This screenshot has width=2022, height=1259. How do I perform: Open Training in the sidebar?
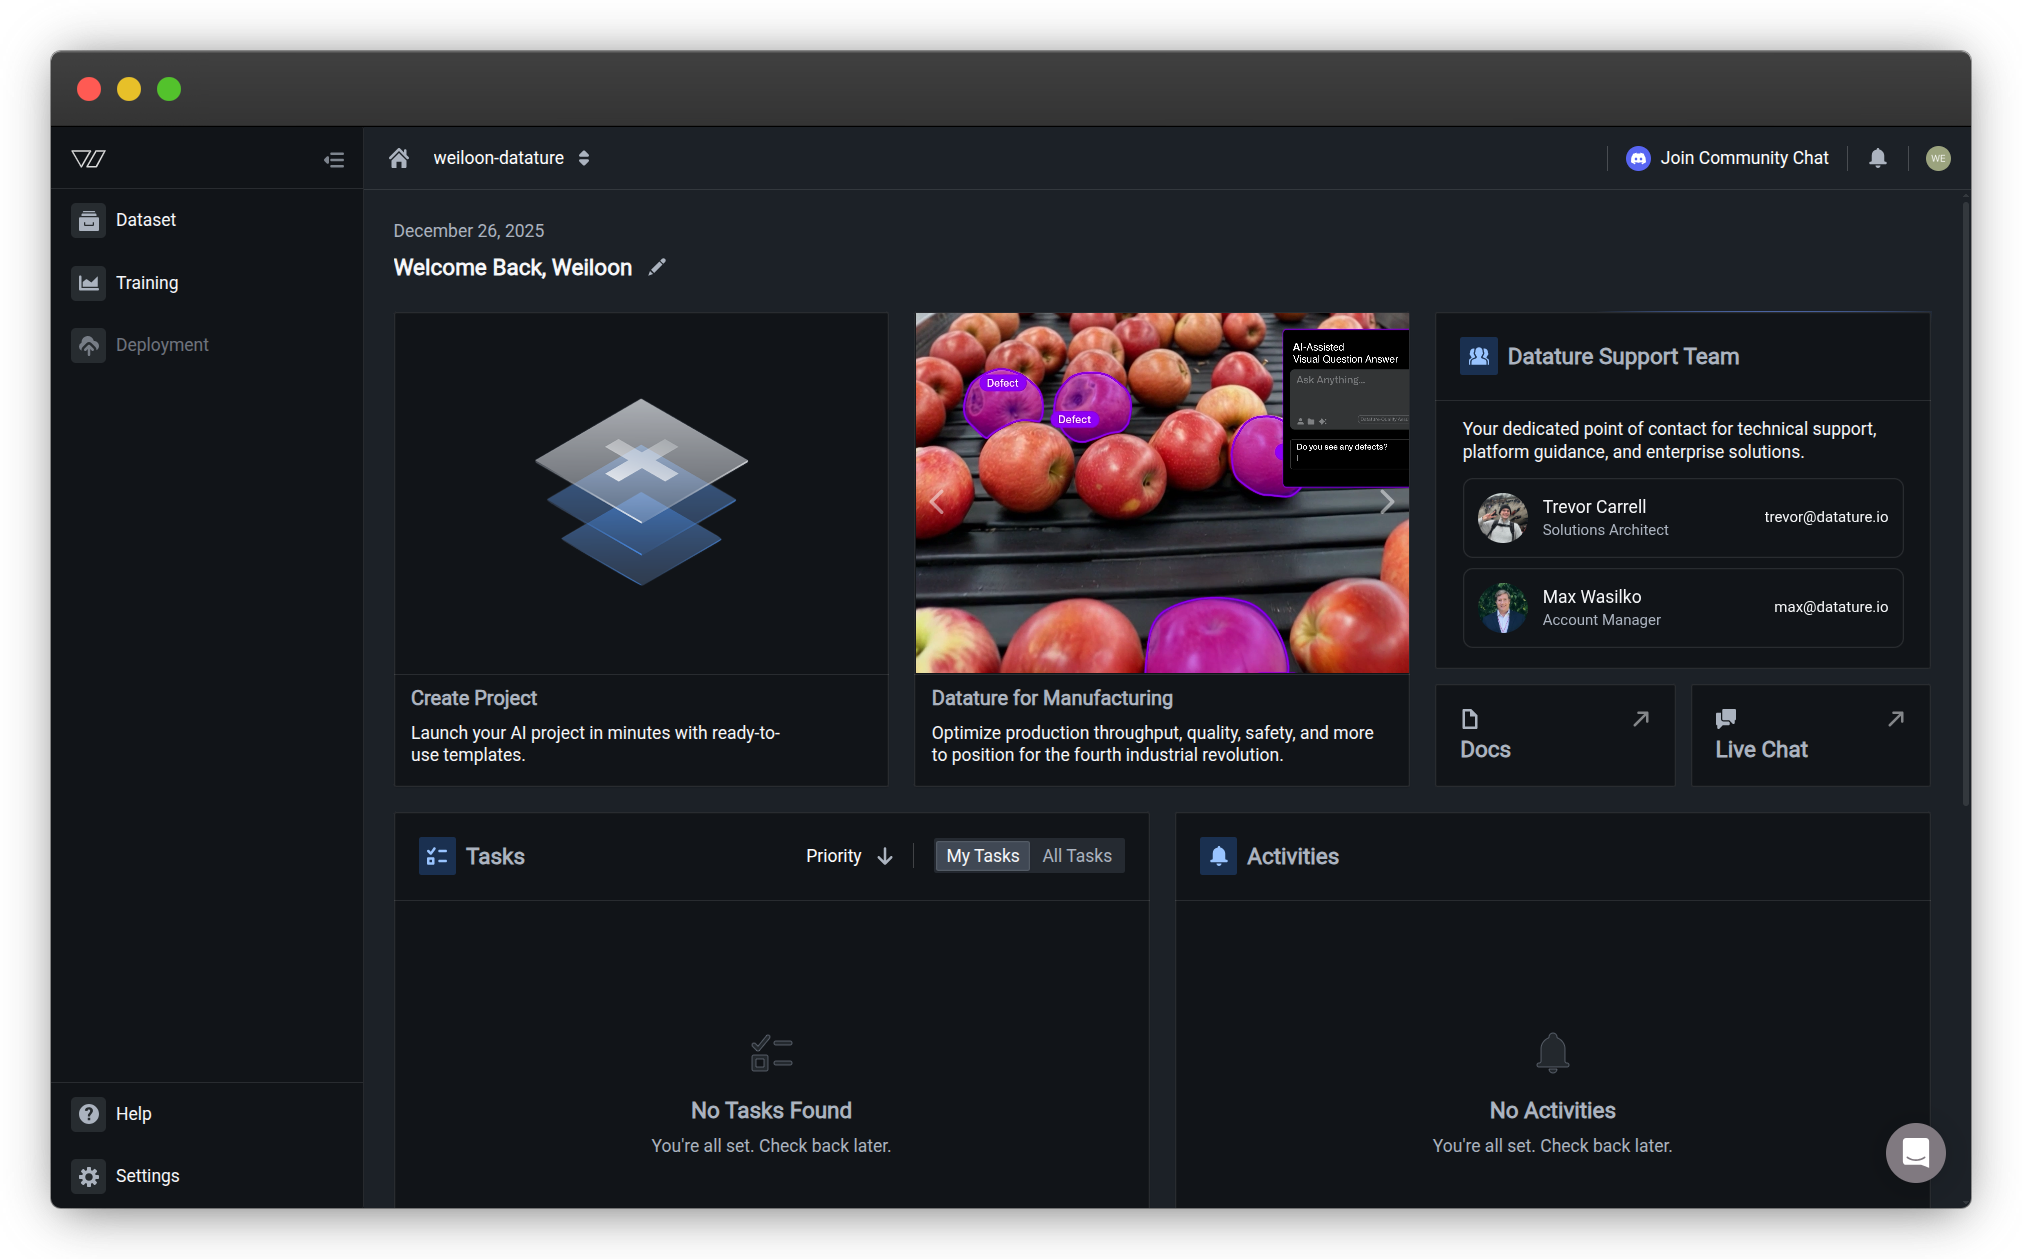[147, 283]
